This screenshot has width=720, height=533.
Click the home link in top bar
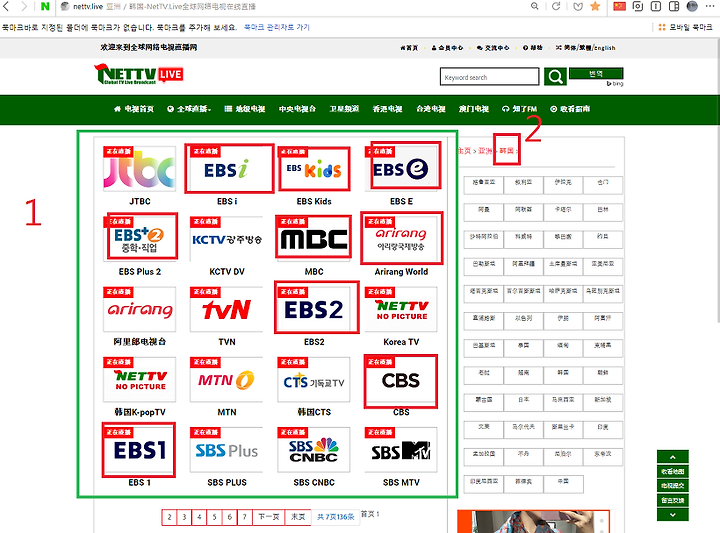pyautogui.click(x=409, y=48)
